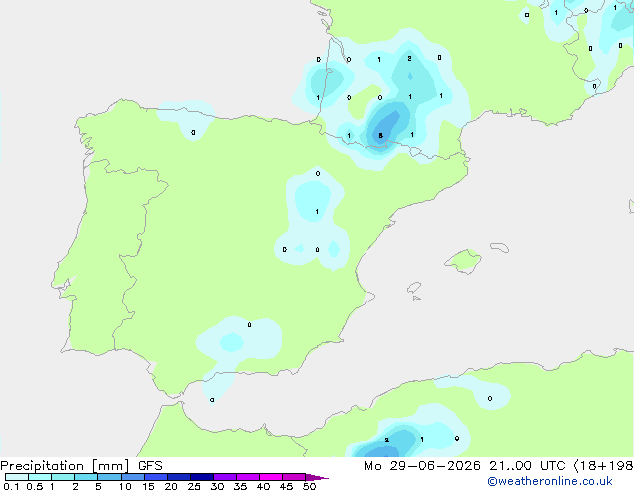Click the forecast date 'Mo 29-06-2026 21..00 UTC' text
634x490 pixels.
click(x=465, y=466)
